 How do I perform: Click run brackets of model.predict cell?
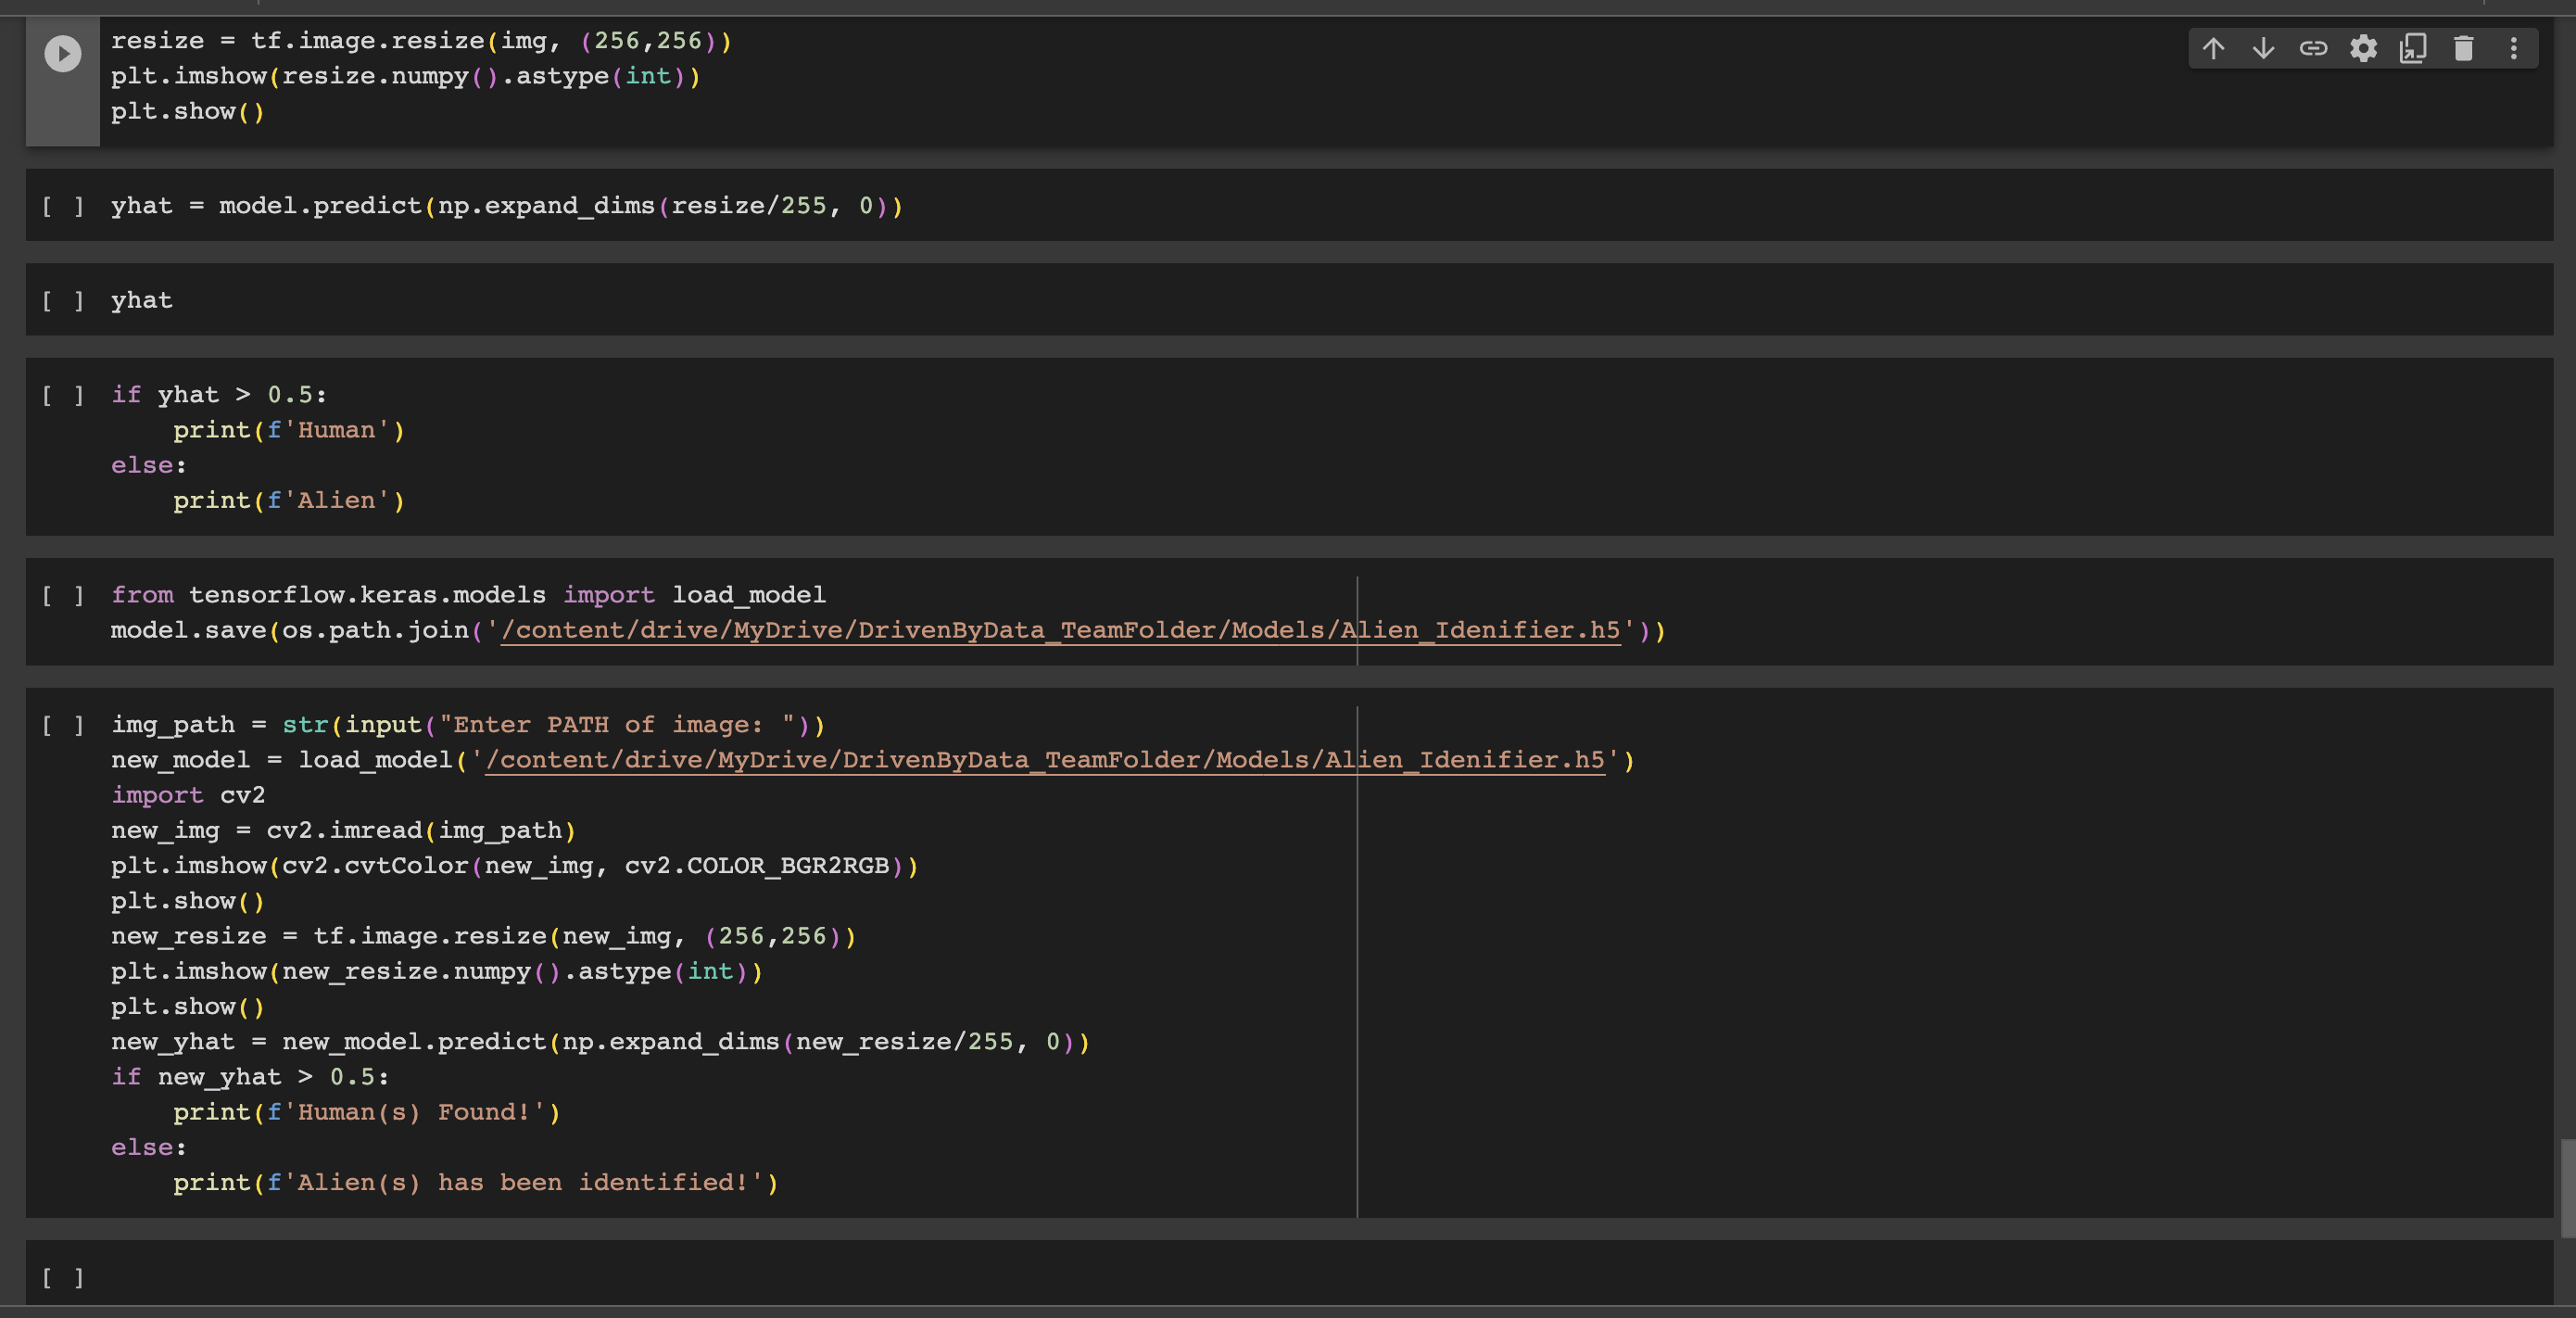[x=62, y=206]
